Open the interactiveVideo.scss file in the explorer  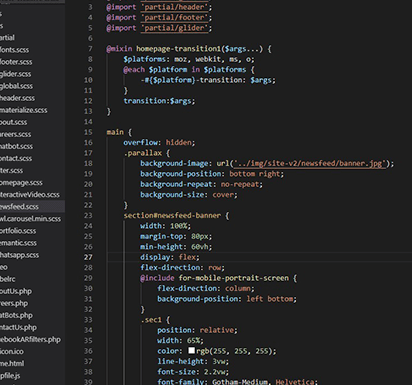30,195
